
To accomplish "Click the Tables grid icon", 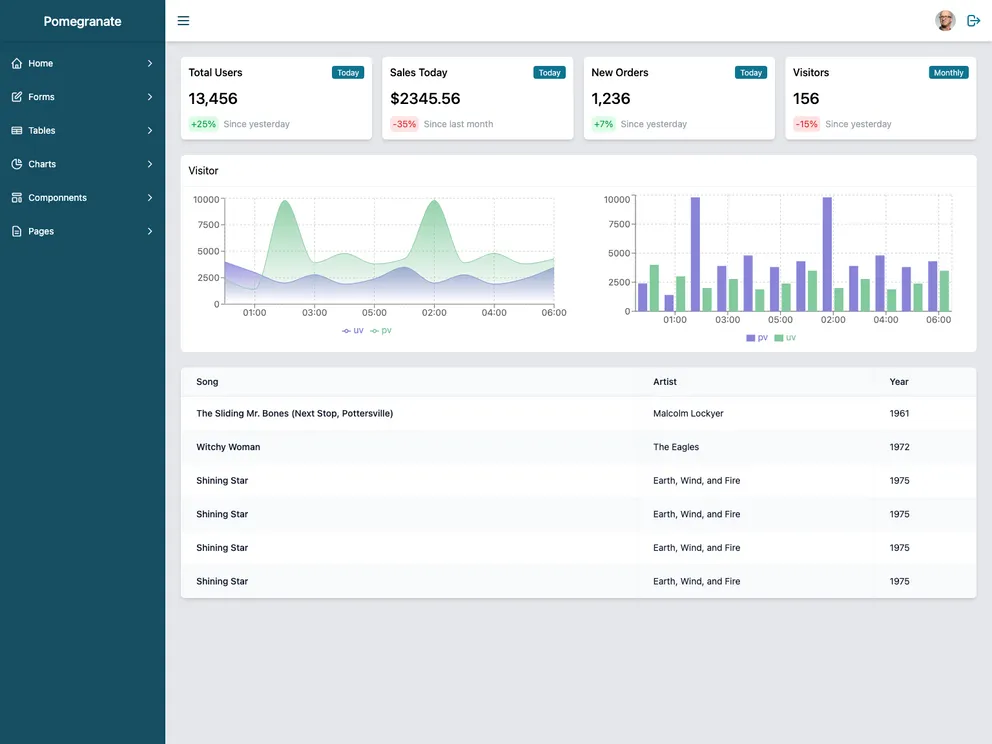I will tap(17, 131).
